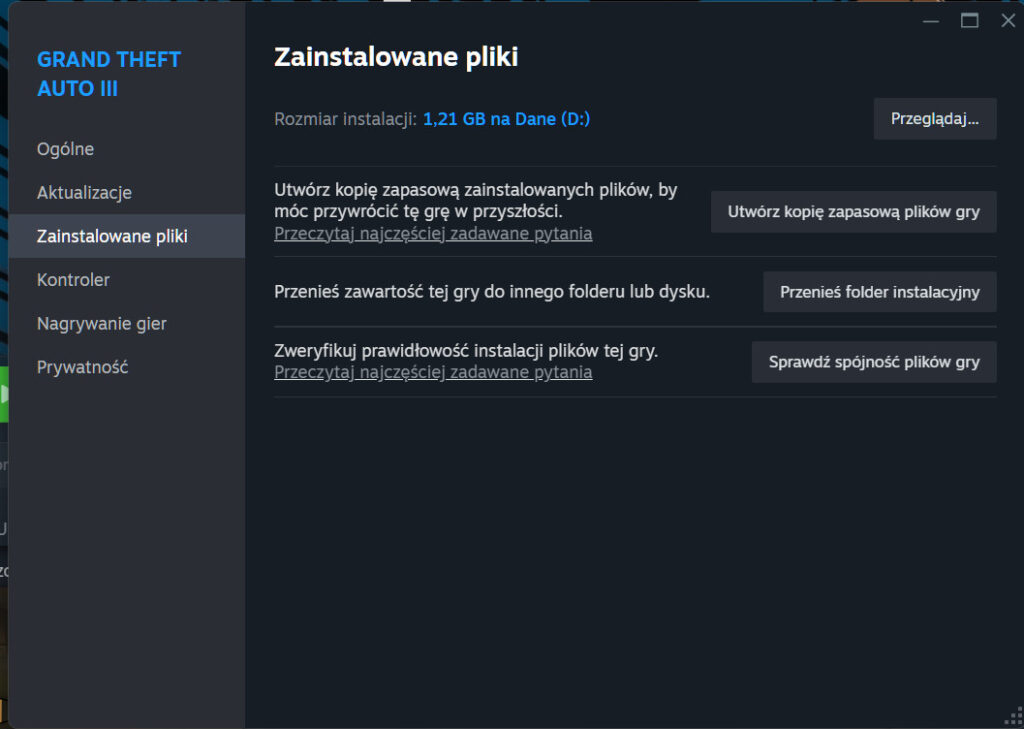Minimize the properties window

point(931,21)
